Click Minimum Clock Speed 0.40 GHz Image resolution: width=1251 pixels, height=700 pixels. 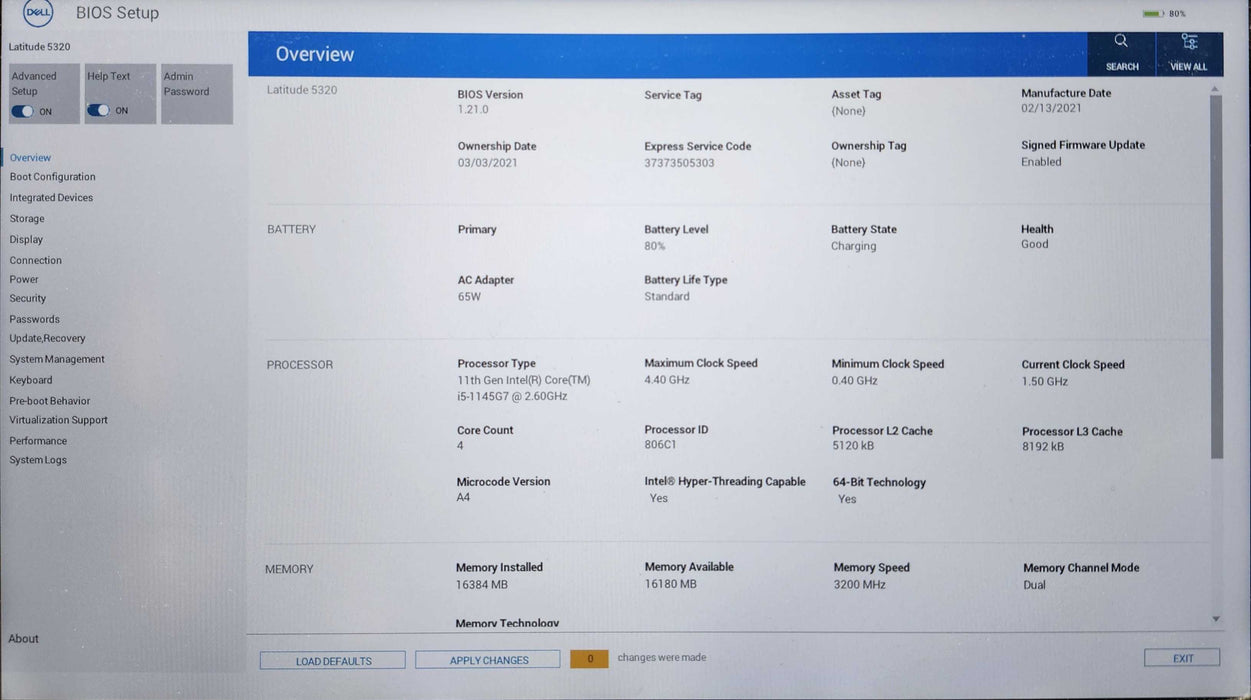855,381
